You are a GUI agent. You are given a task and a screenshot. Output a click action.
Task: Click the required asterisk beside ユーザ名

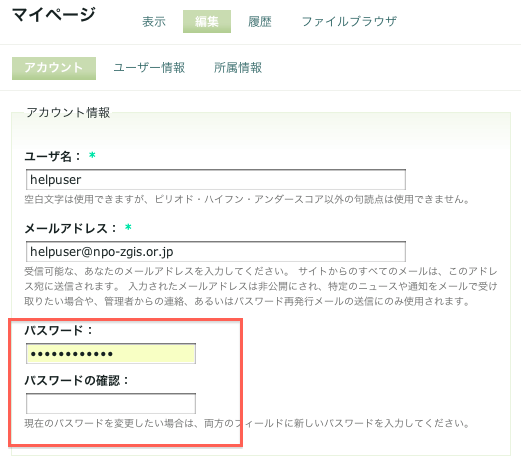coord(92,155)
